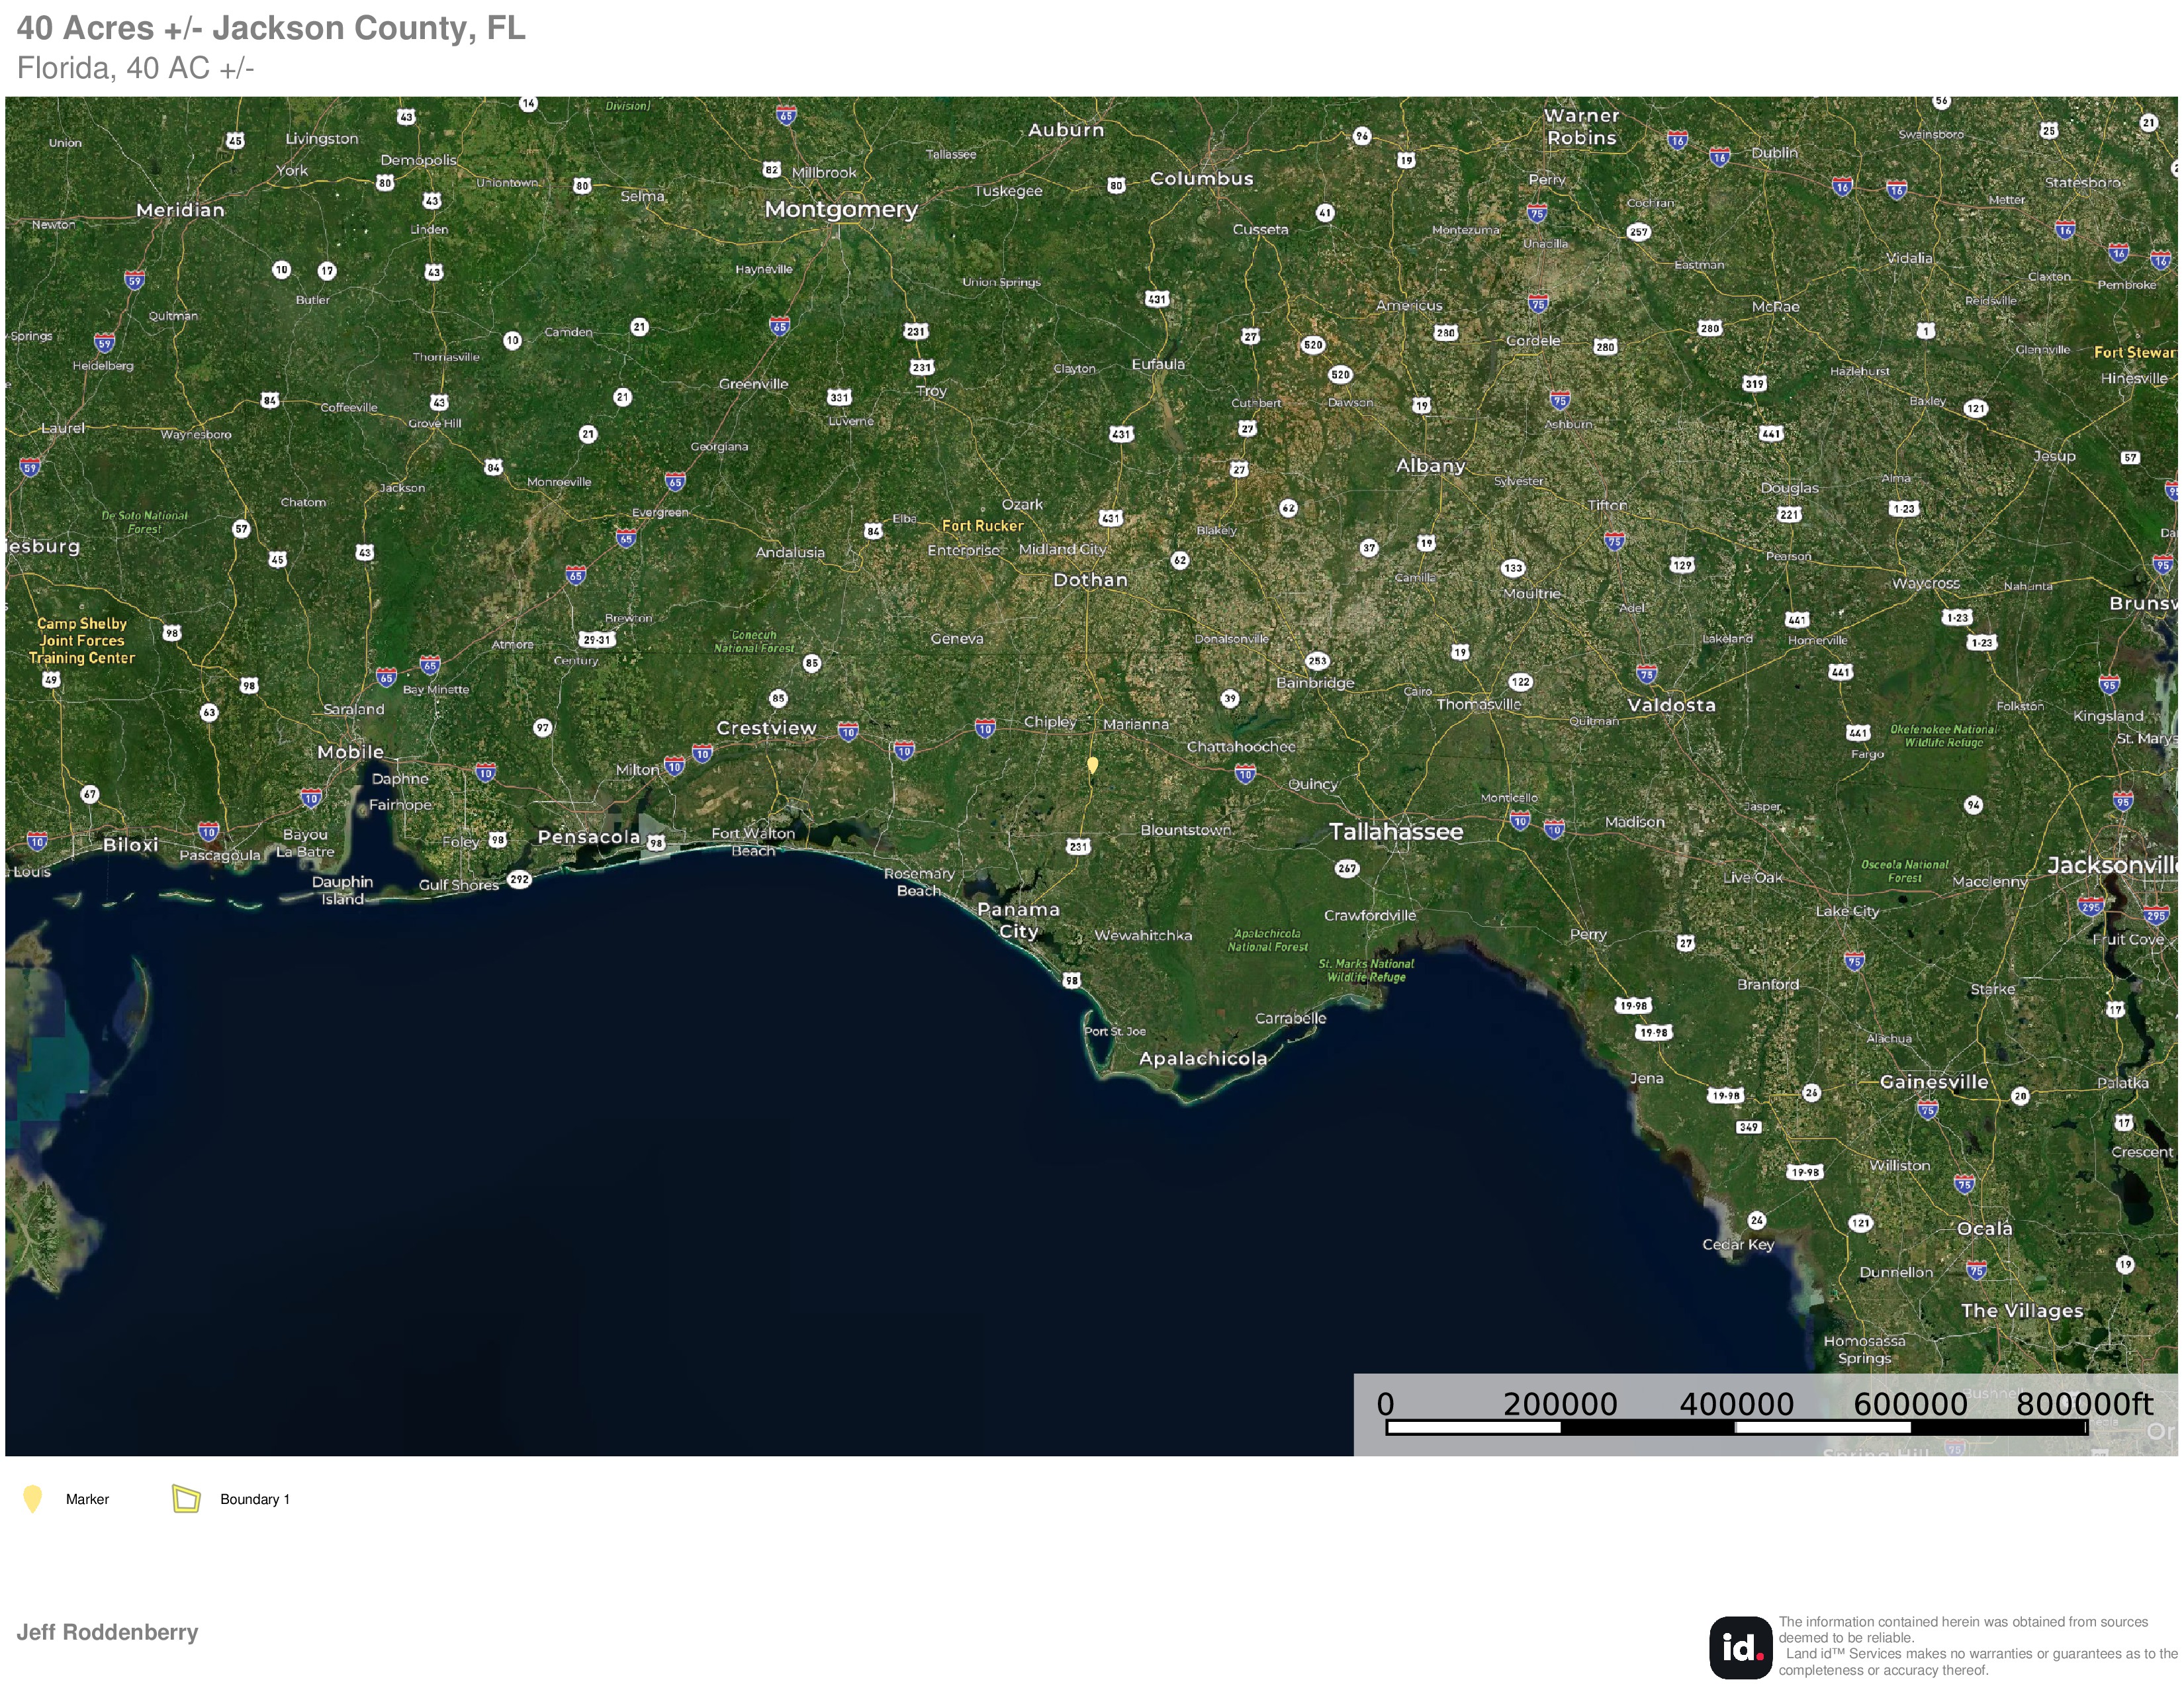Click the 257 shield near Cochran
Viewport: 2184px width, 1688px height.
[x=1638, y=232]
